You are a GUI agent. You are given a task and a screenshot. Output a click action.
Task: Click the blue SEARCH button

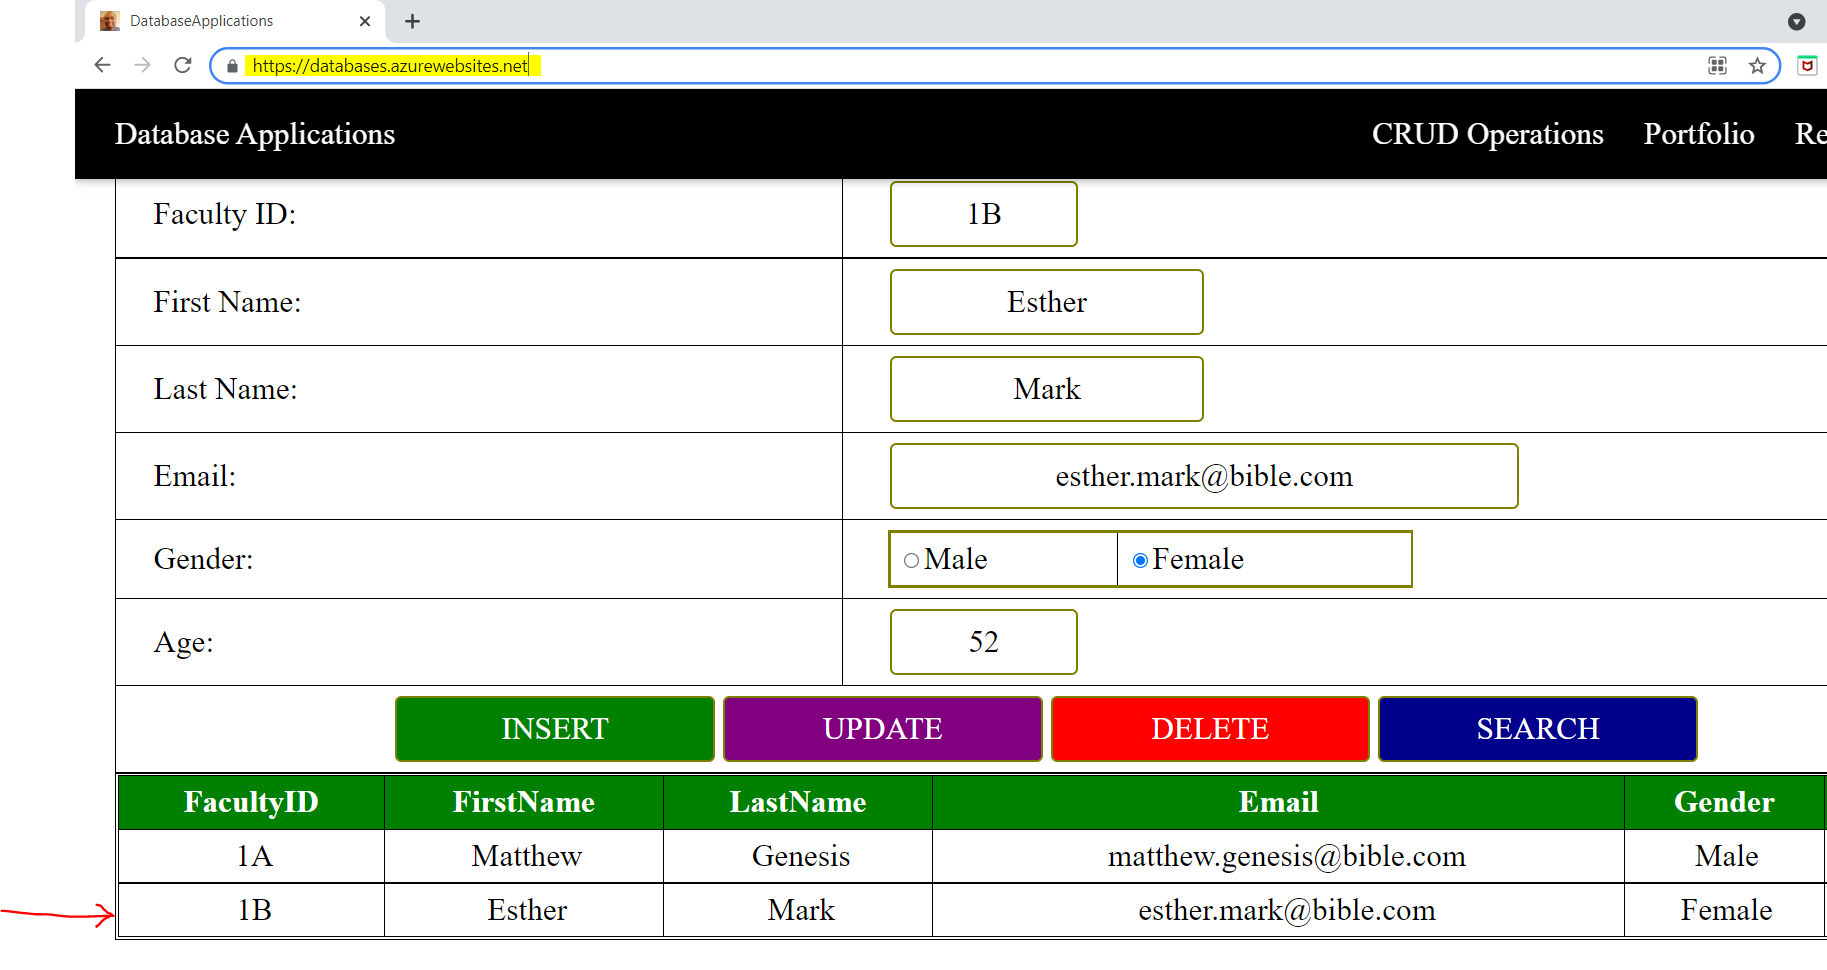1538,729
